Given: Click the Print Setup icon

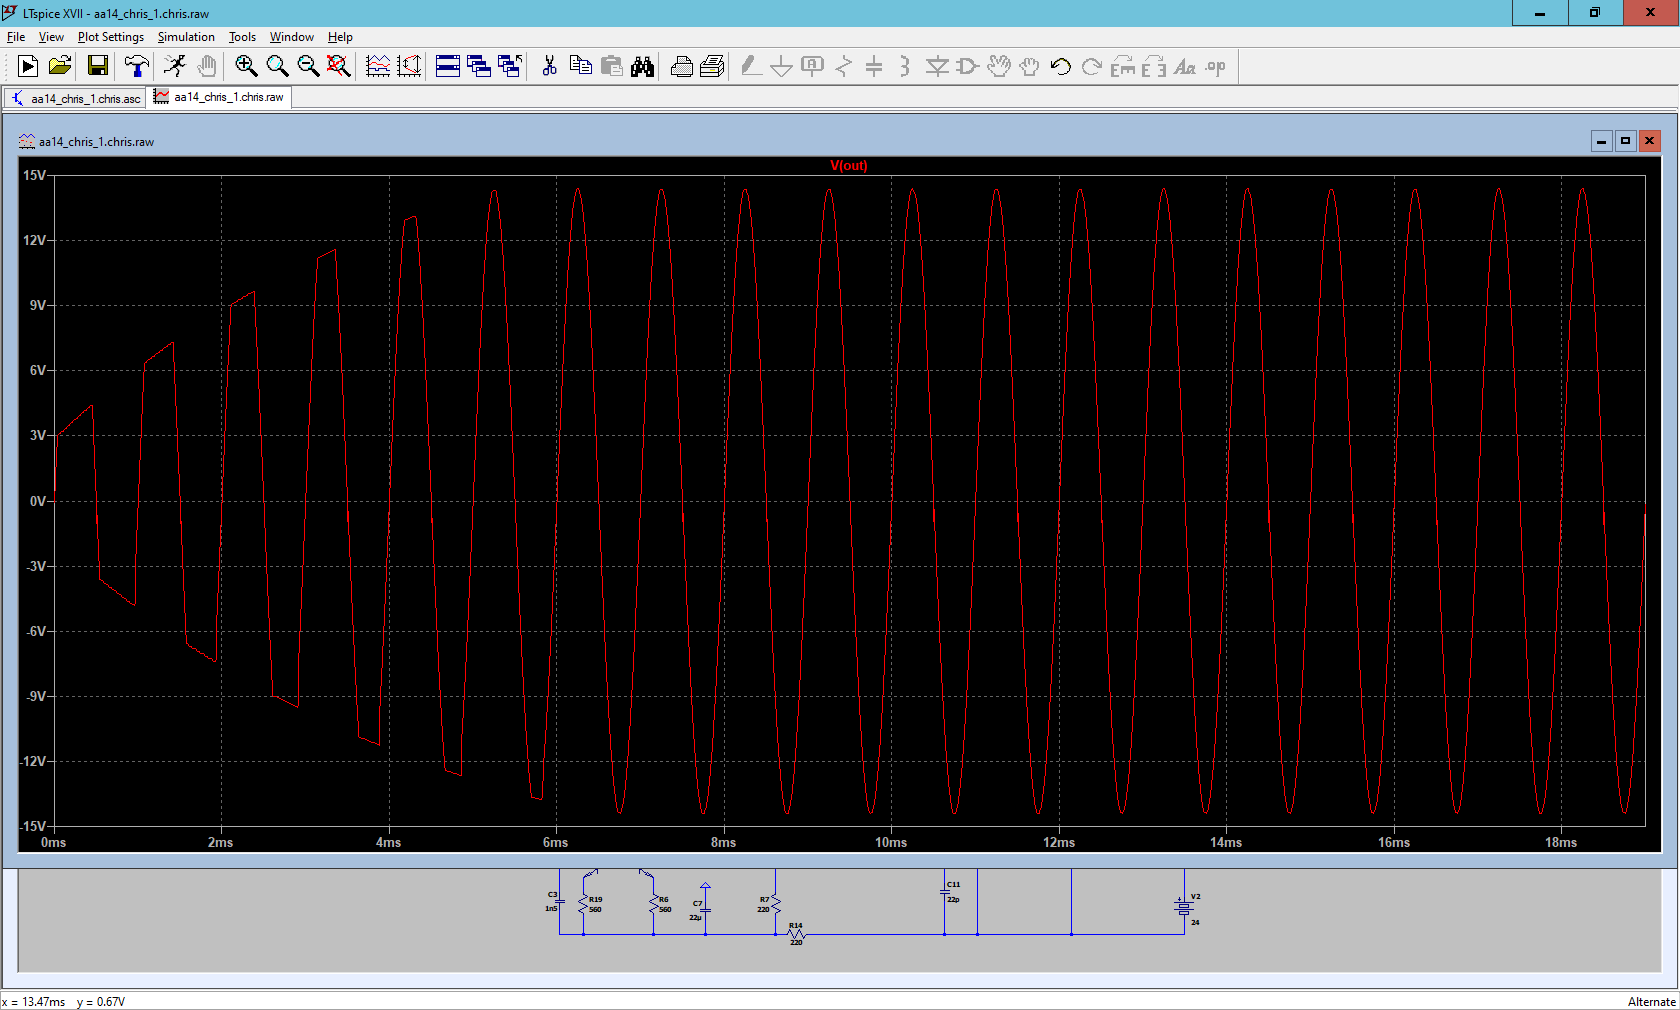Looking at the screenshot, I should [x=682, y=66].
